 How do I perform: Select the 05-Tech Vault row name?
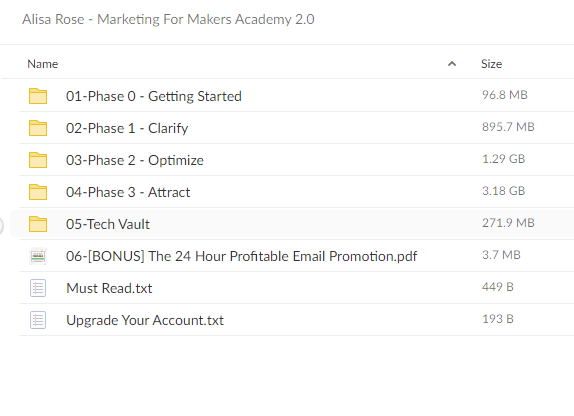(x=108, y=224)
